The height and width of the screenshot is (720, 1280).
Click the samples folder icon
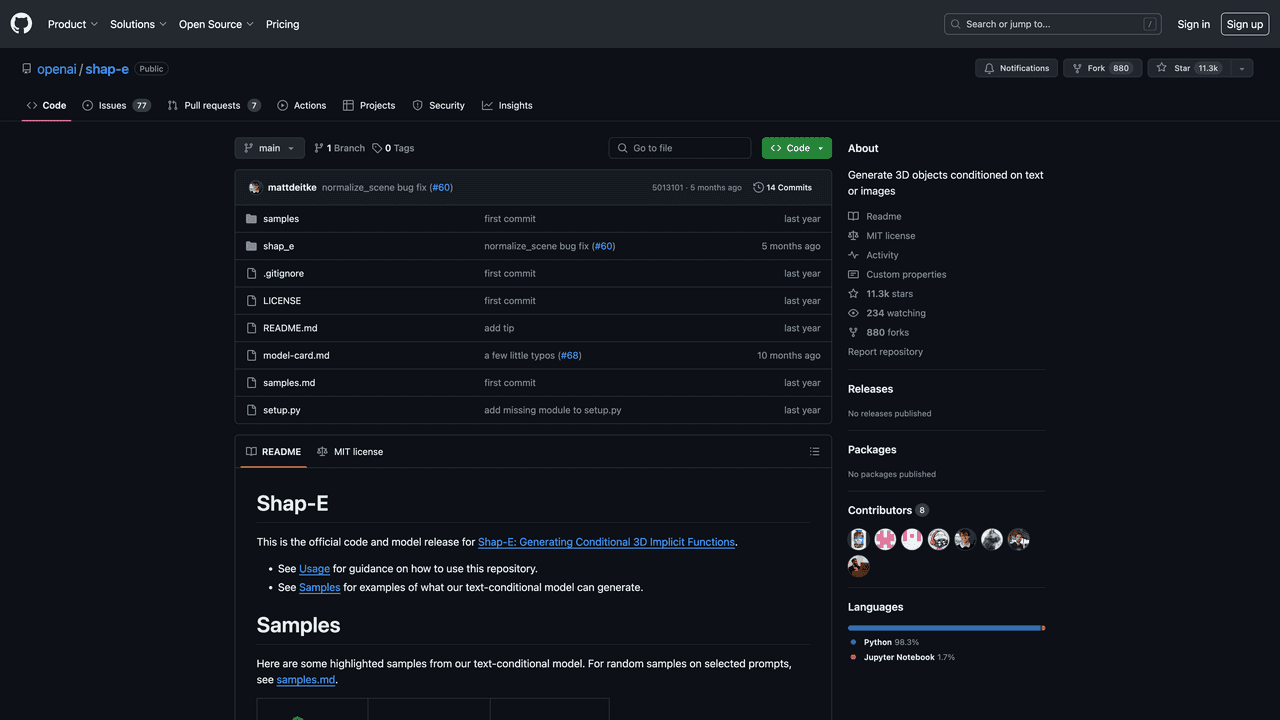(252, 219)
